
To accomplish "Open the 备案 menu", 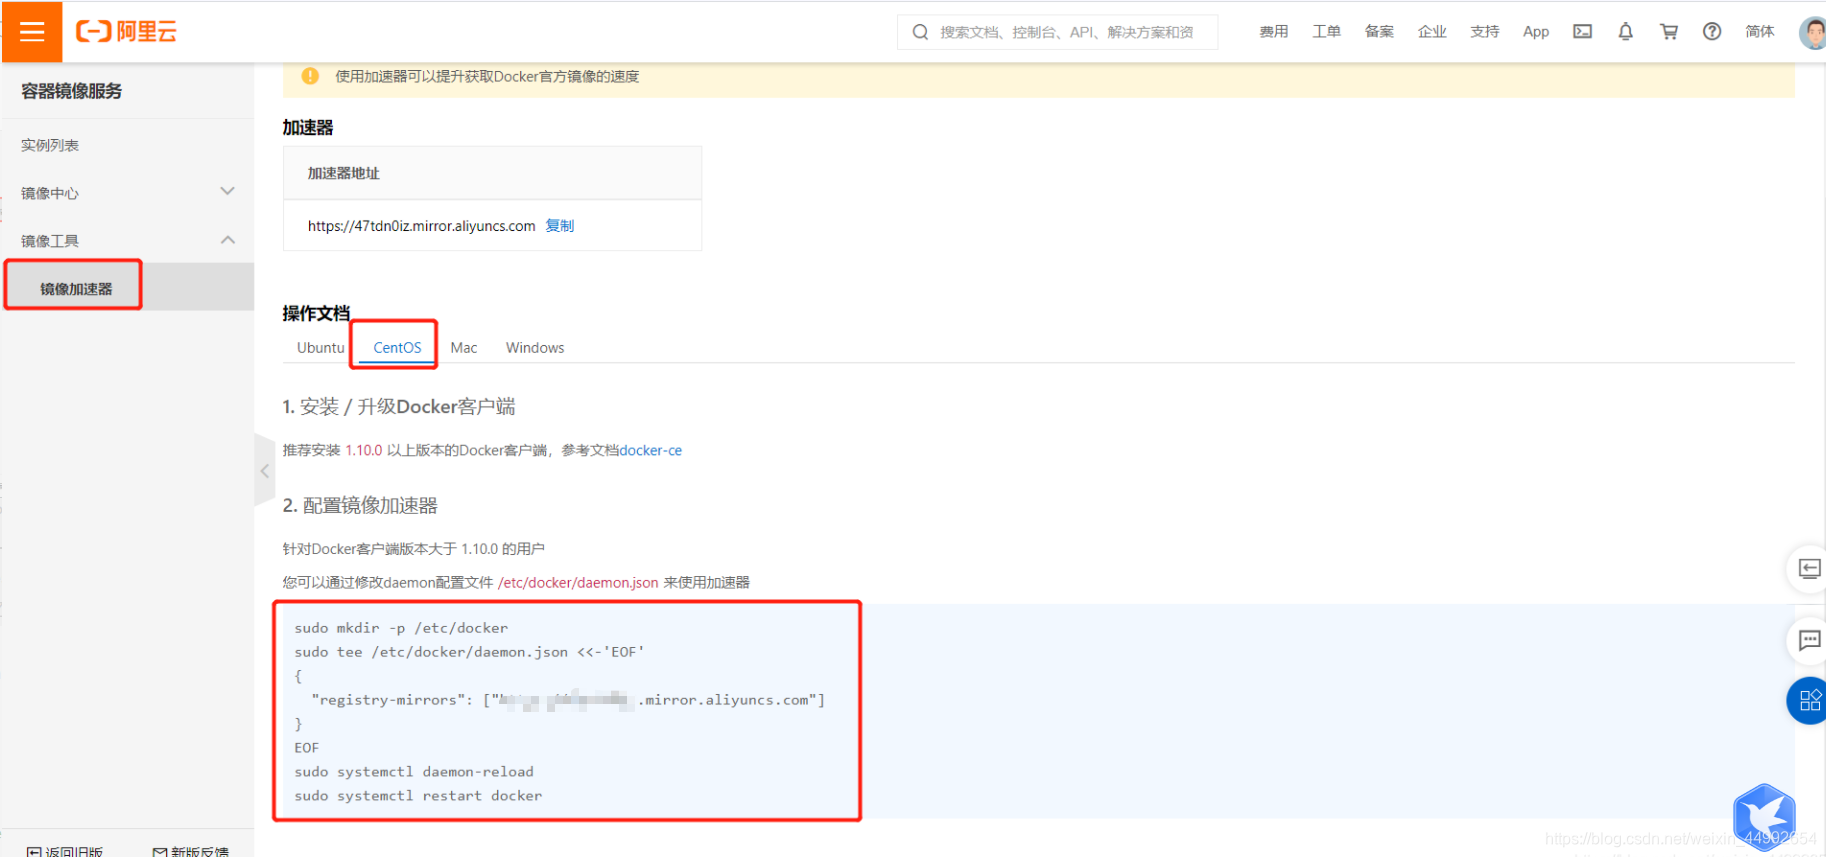I will point(1379,32).
